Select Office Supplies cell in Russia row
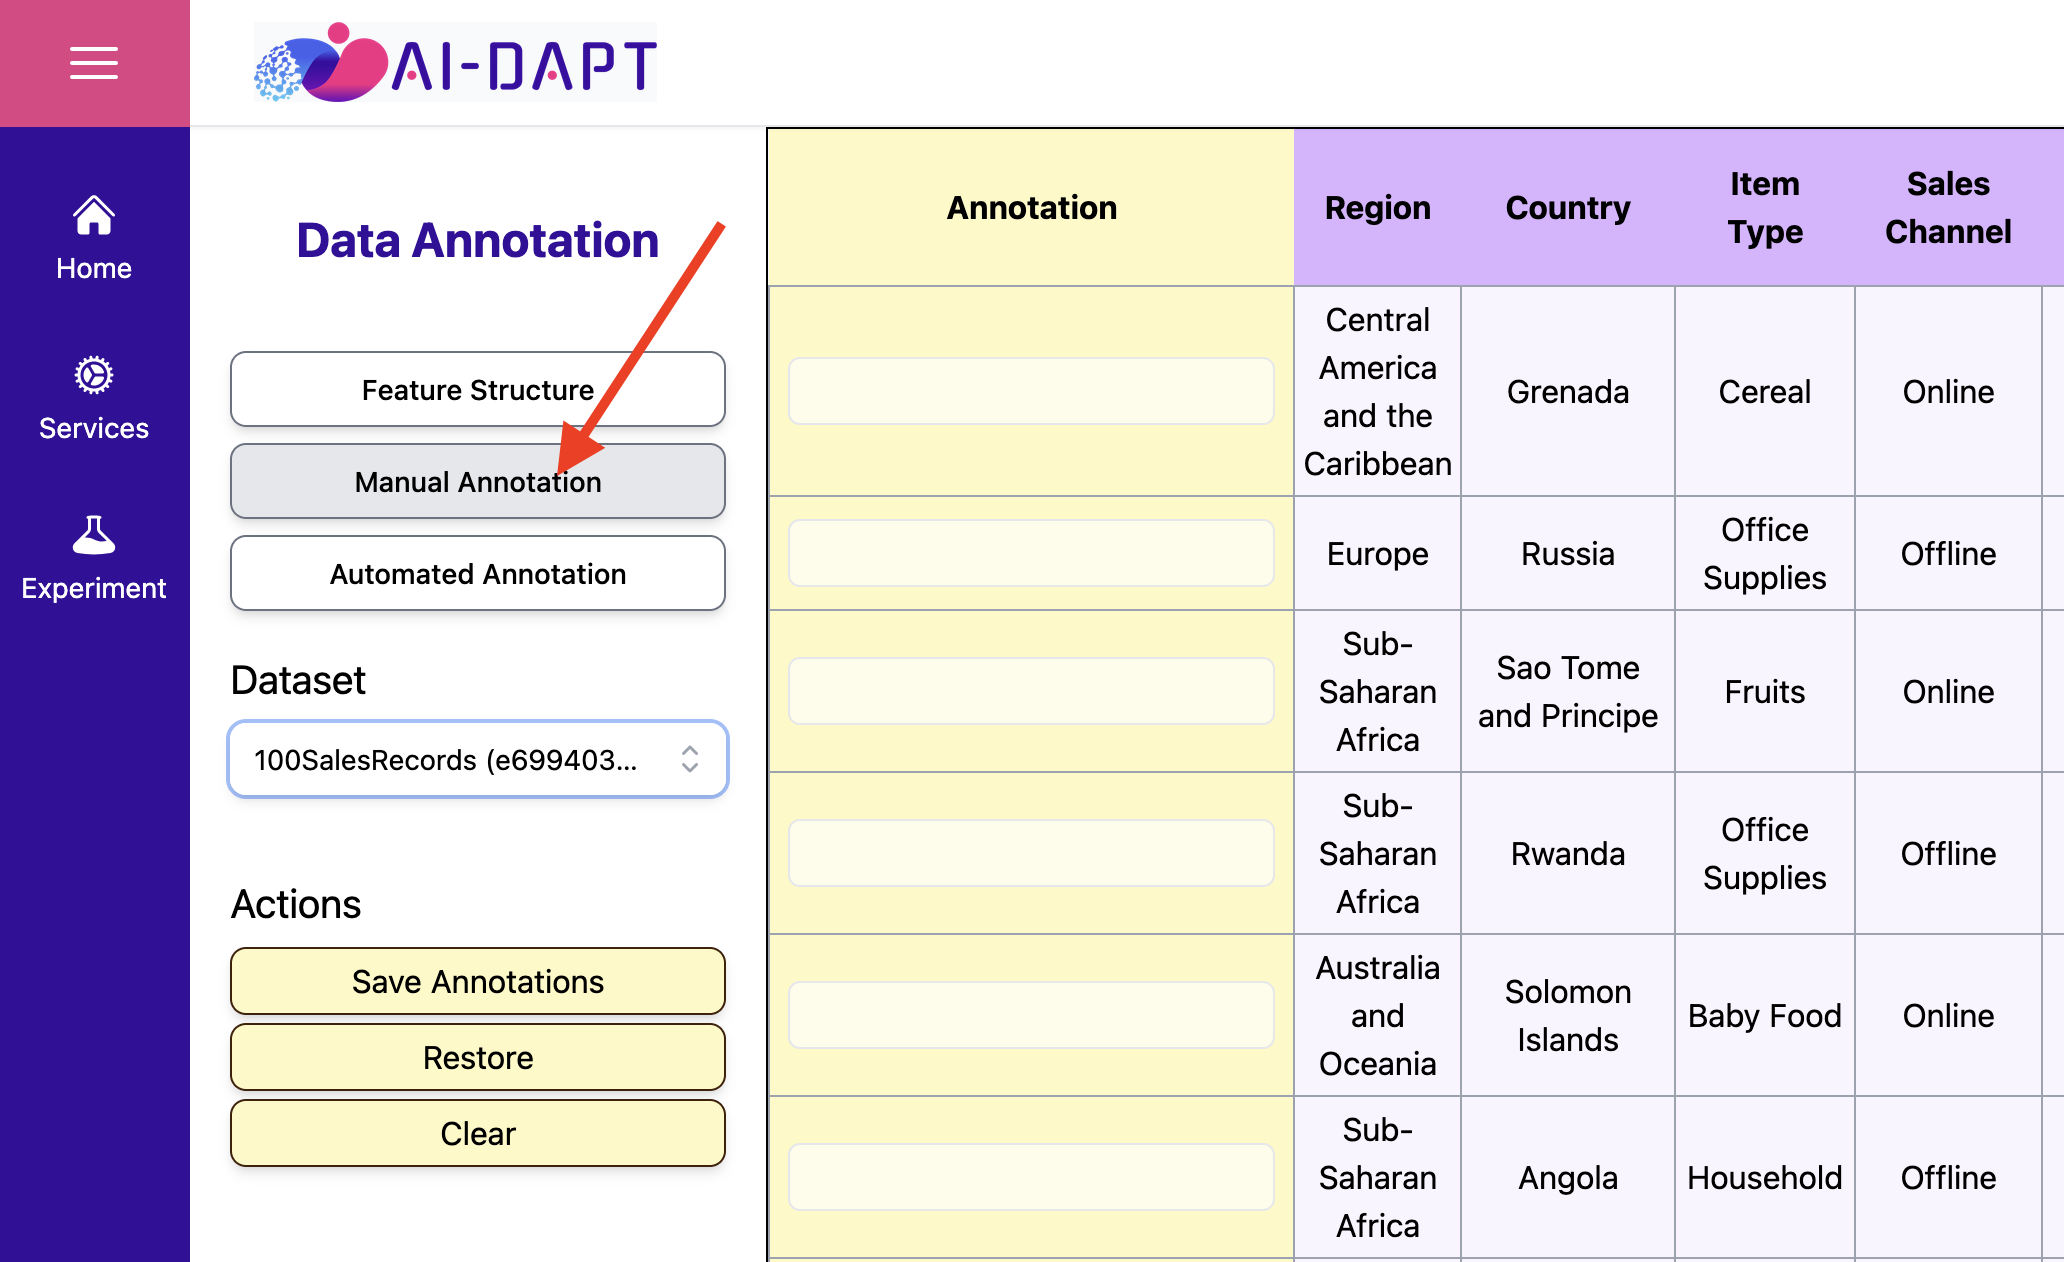 click(1765, 553)
